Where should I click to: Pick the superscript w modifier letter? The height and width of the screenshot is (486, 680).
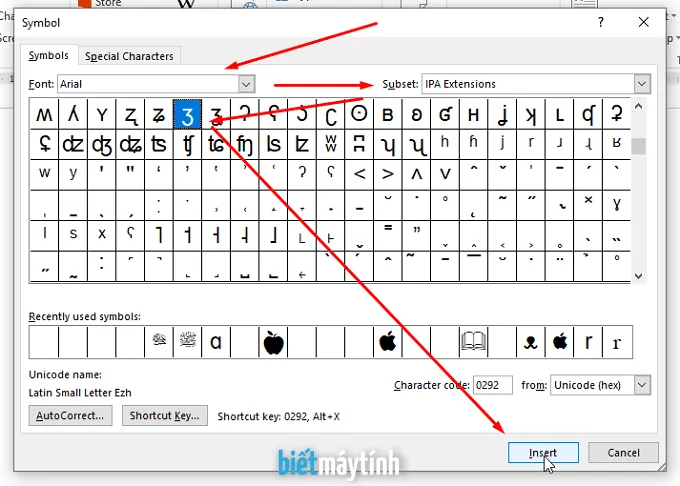[44, 175]
